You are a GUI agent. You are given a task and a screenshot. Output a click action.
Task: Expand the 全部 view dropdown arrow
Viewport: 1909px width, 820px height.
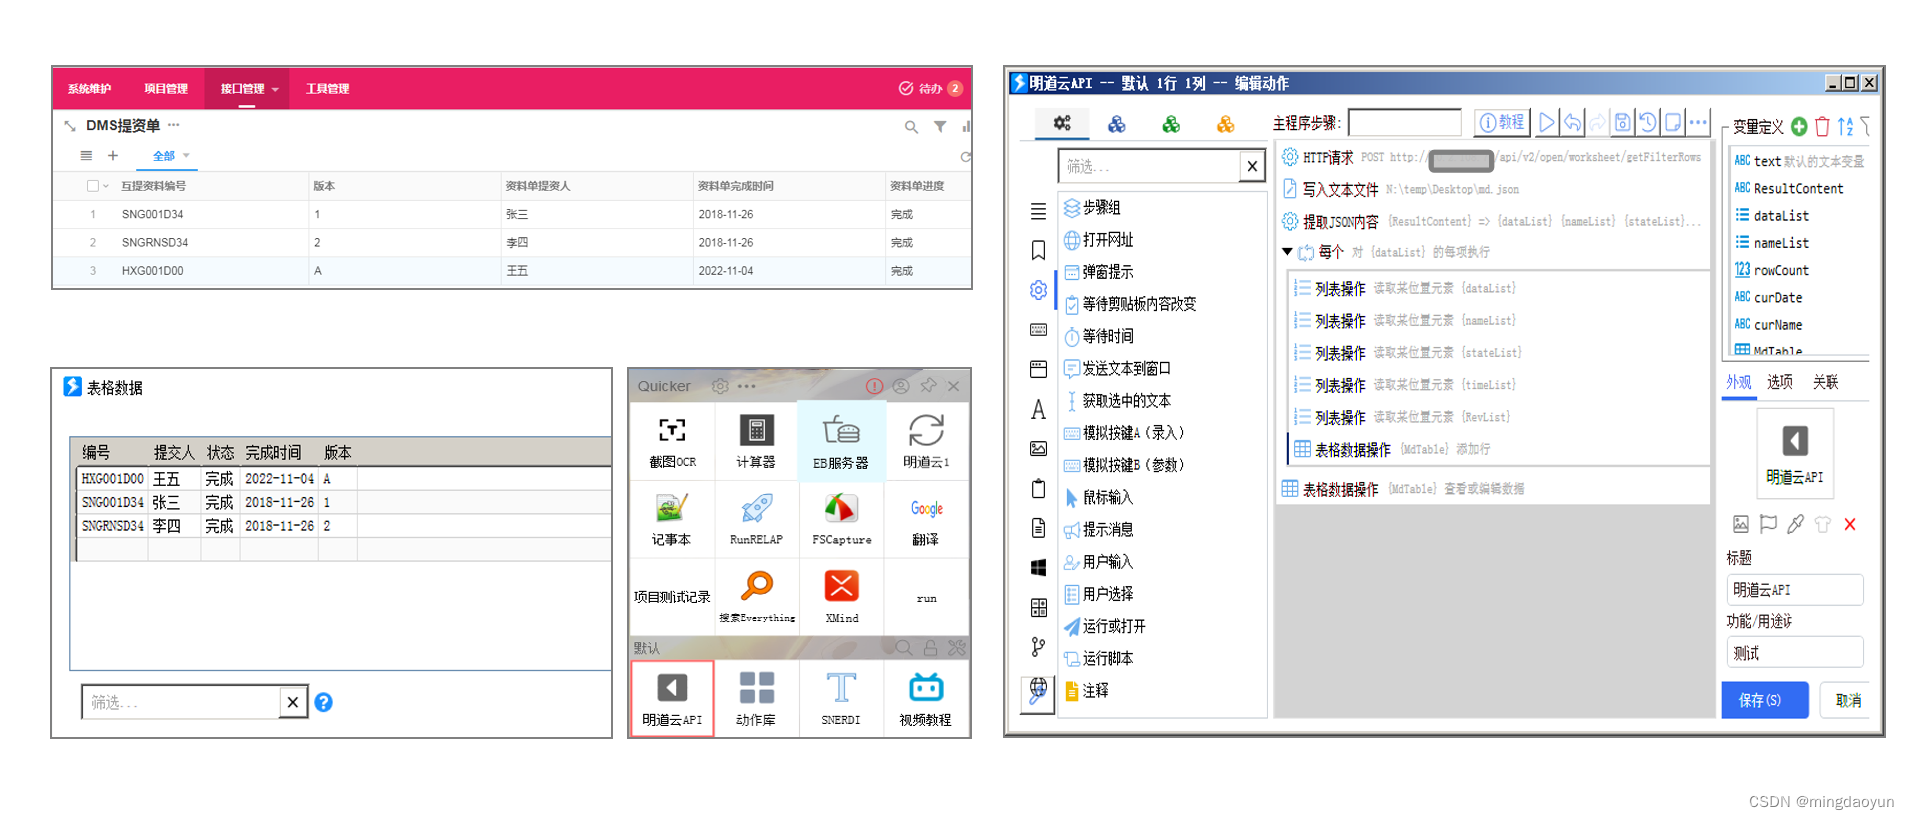pyautogui.click(x=186, y=156)
